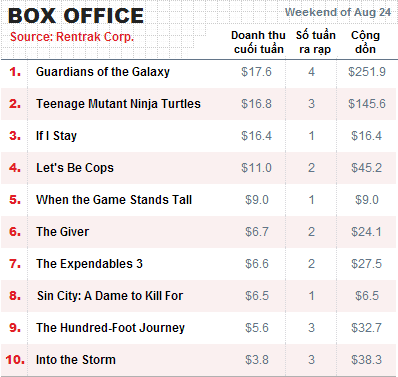The height and width of the screenshot is (377, 398).
Task: Click the $251.9 cumulative total value
Action: point(367,72)
